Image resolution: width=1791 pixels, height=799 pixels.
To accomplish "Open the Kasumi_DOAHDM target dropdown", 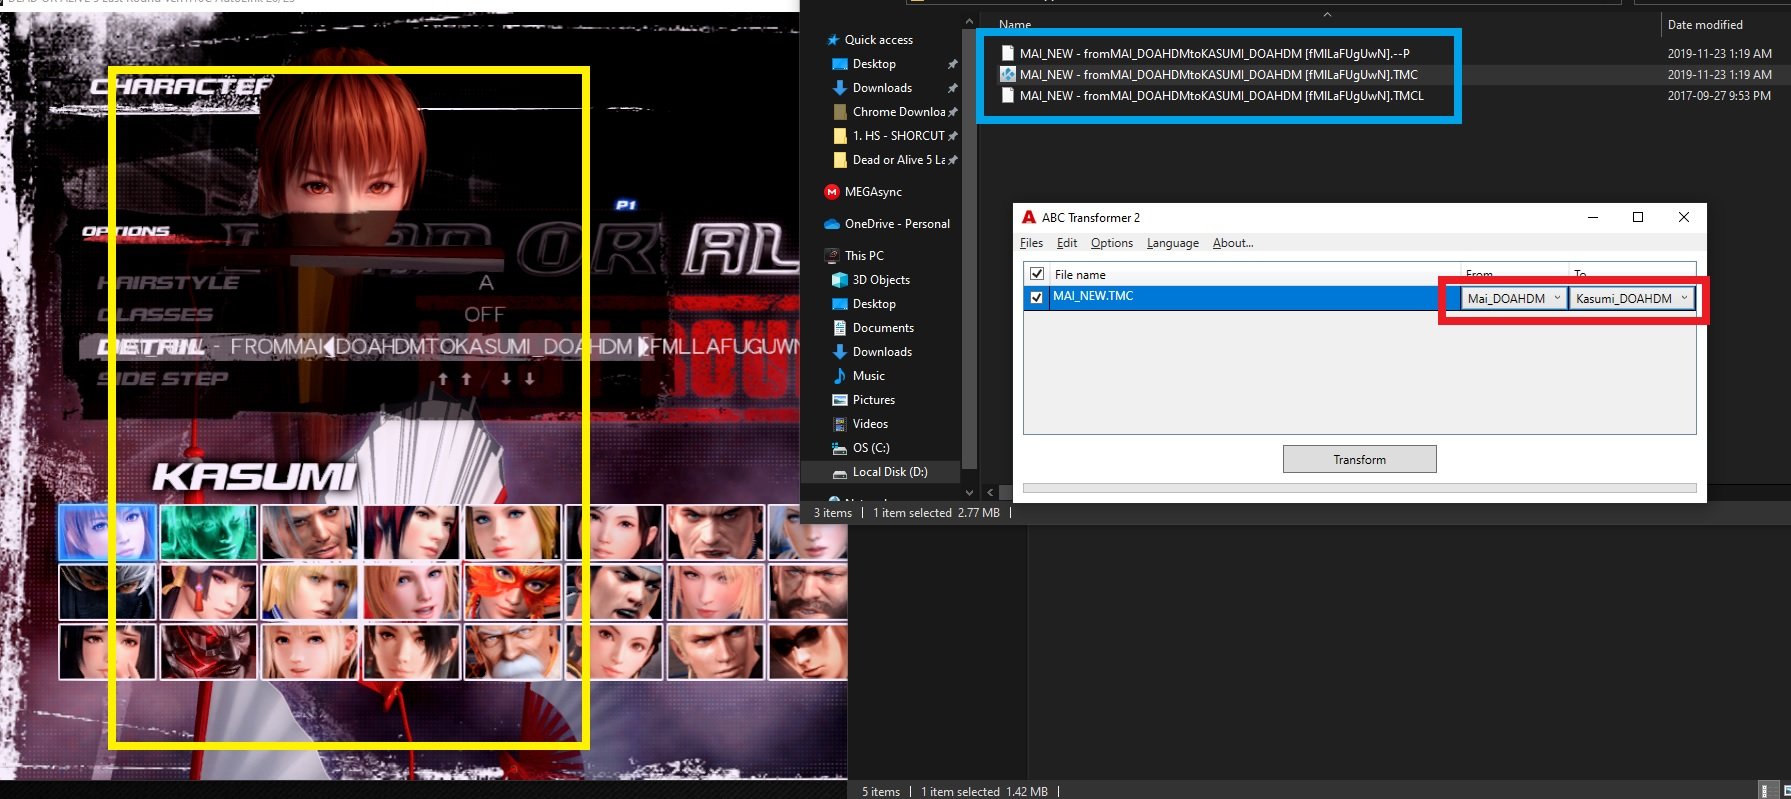I will 1631,298.
